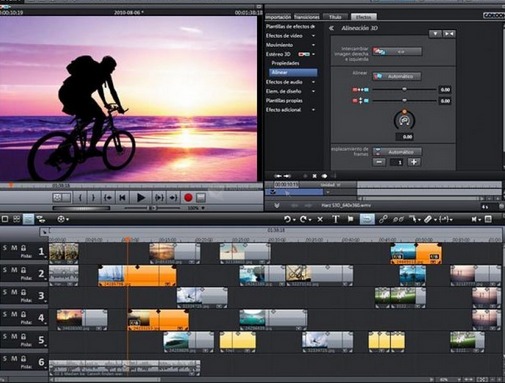The height and width of the screenshot is (383, 505).
Task: Click the rotation dial knob
Action: (405, 120)
